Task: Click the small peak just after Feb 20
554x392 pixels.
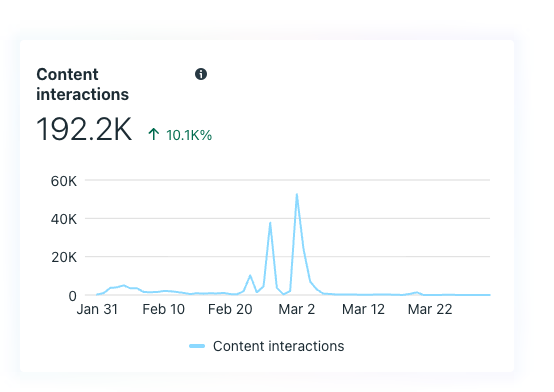Action: pyautogui.click(x=250, y=275)
